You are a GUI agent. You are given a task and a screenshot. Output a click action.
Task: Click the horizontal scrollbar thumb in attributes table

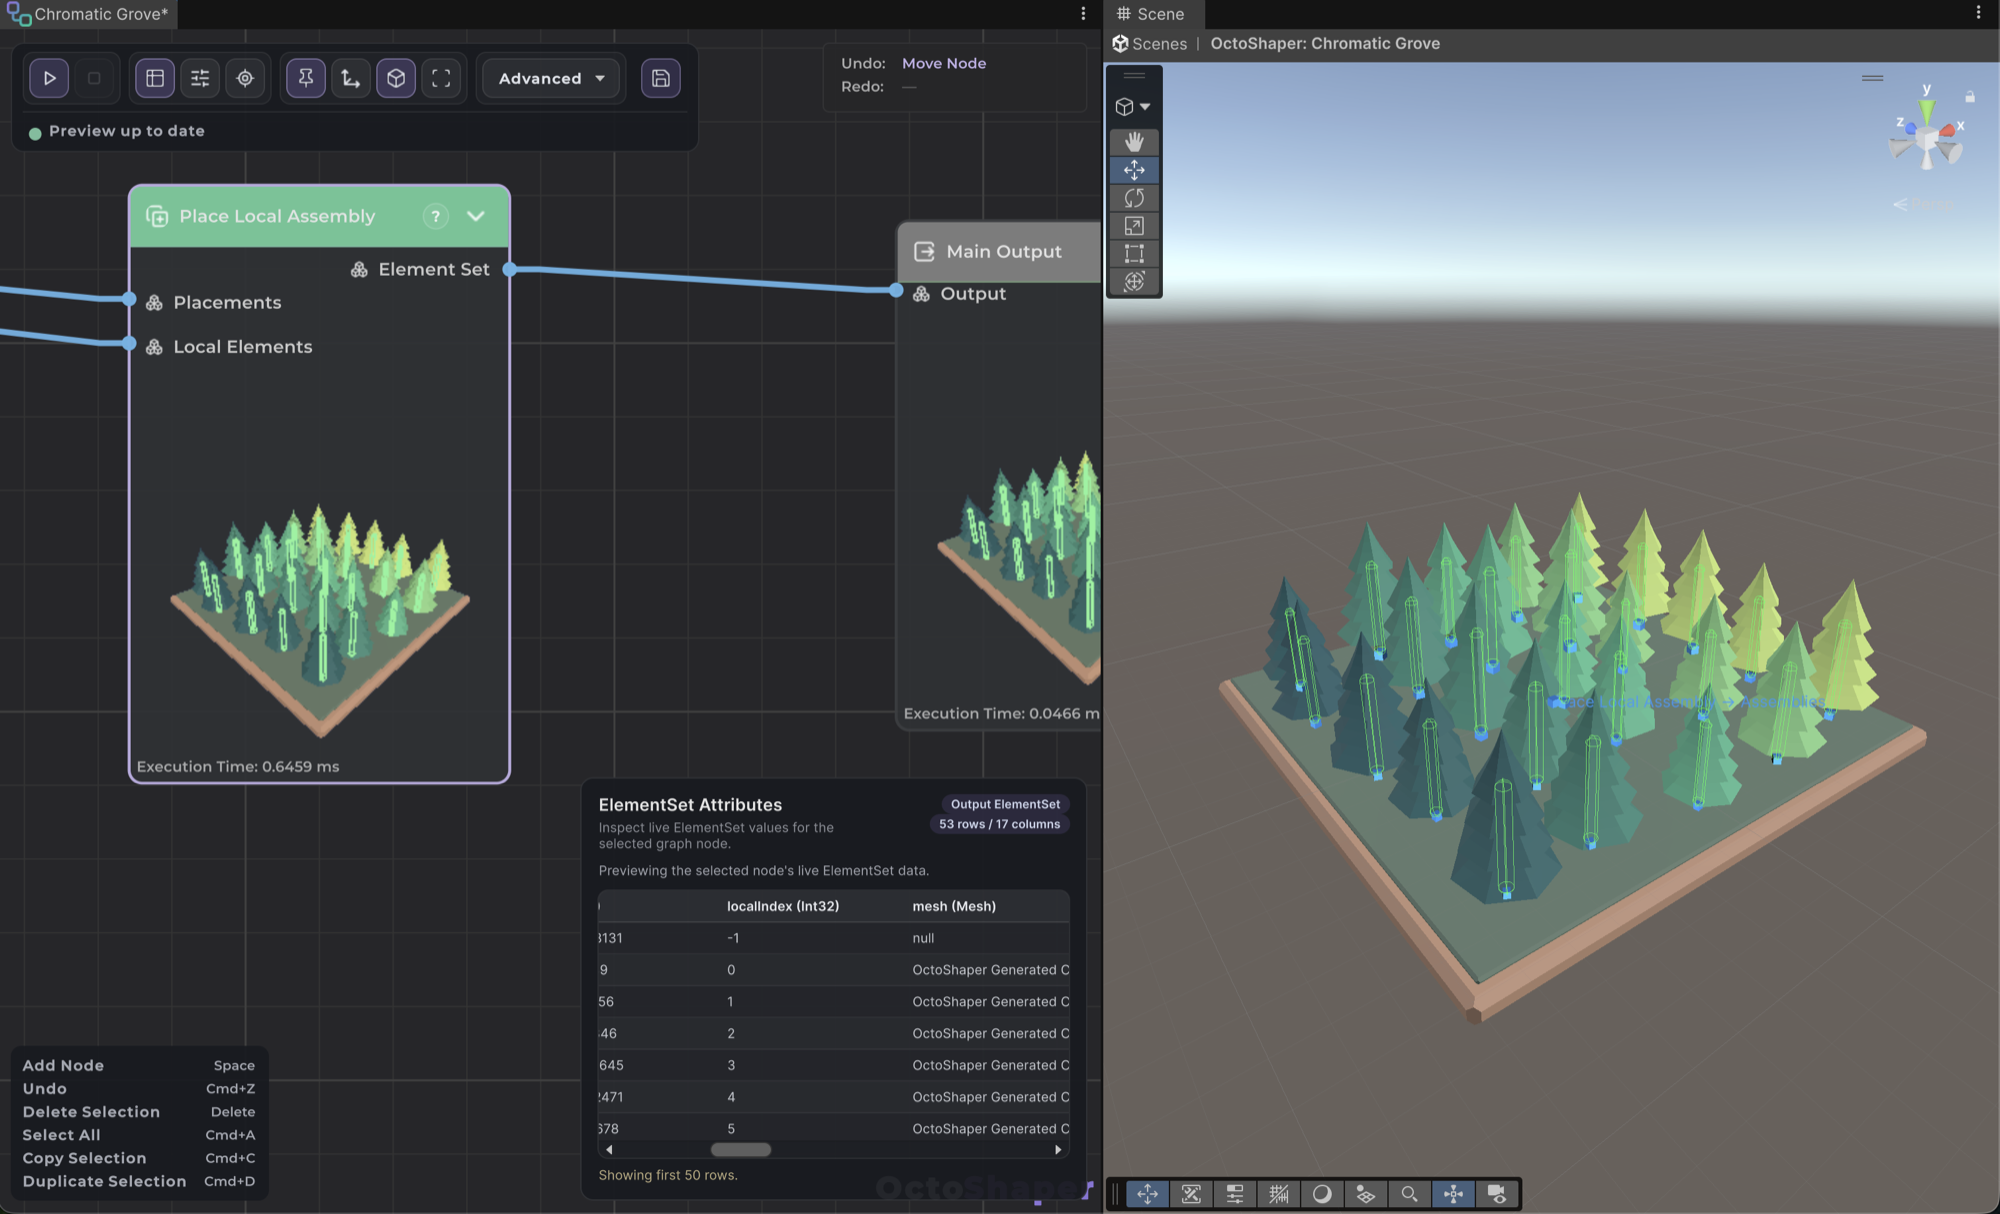click(x=741, y=1150)
